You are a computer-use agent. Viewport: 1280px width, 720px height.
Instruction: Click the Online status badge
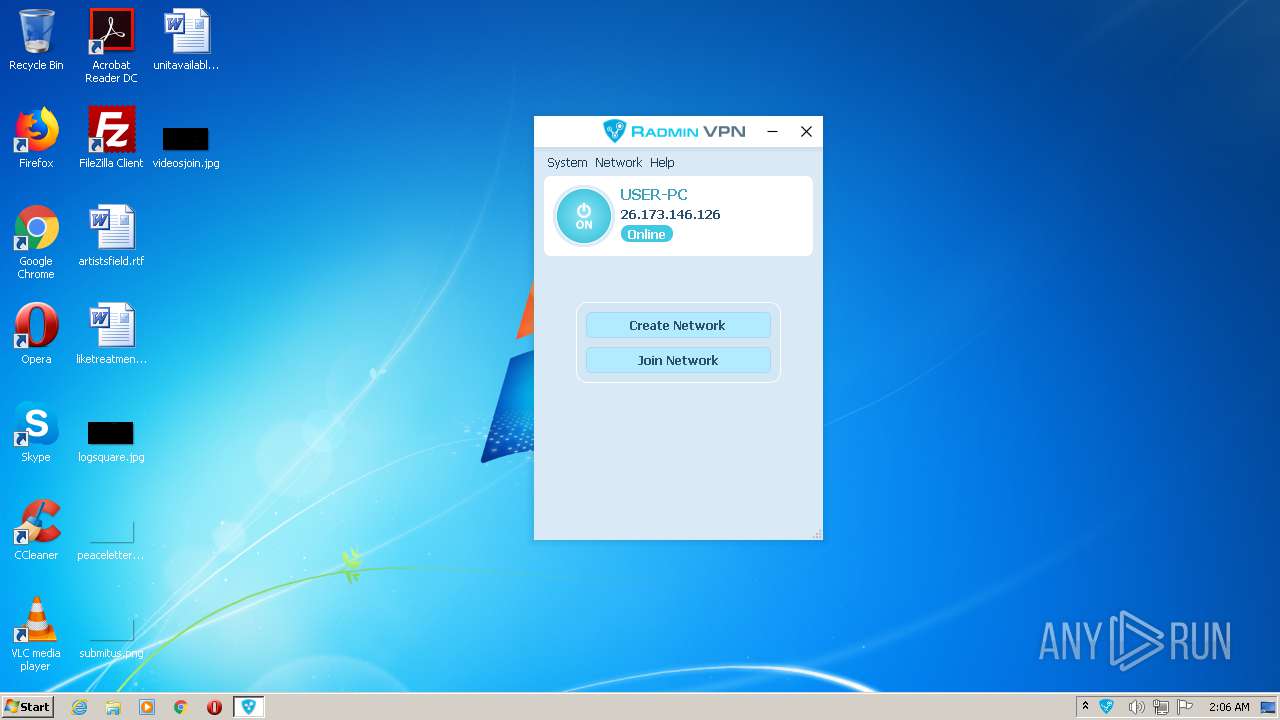(646, 234)
